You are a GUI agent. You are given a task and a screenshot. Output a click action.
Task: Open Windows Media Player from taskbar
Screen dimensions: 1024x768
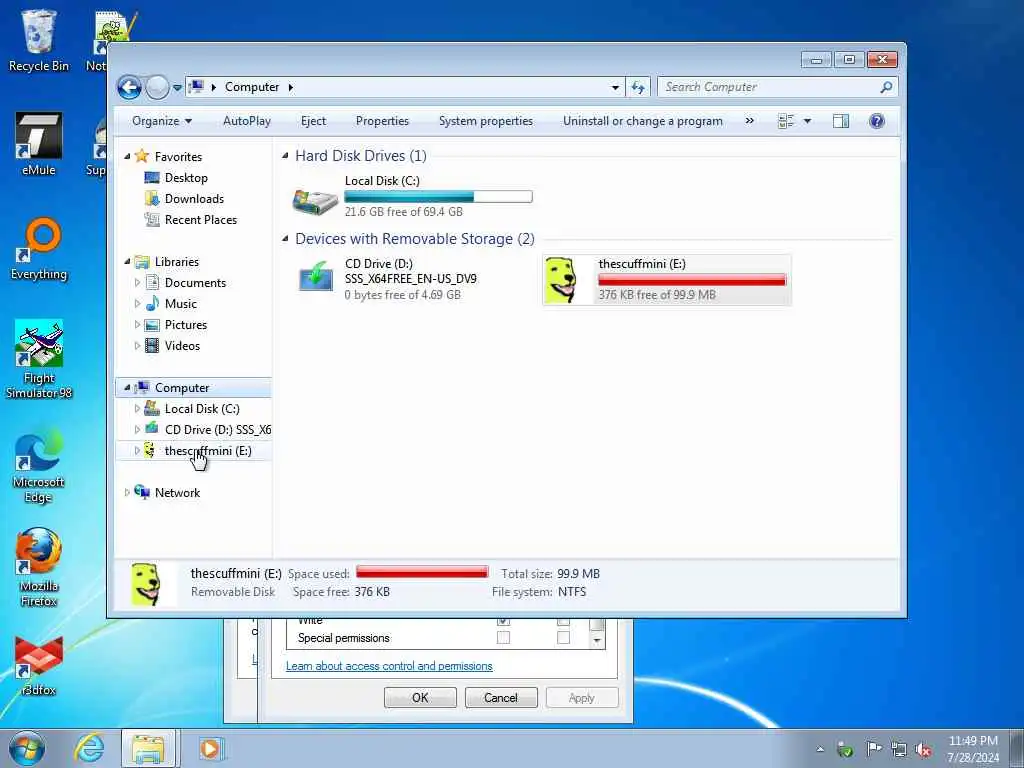210,748
